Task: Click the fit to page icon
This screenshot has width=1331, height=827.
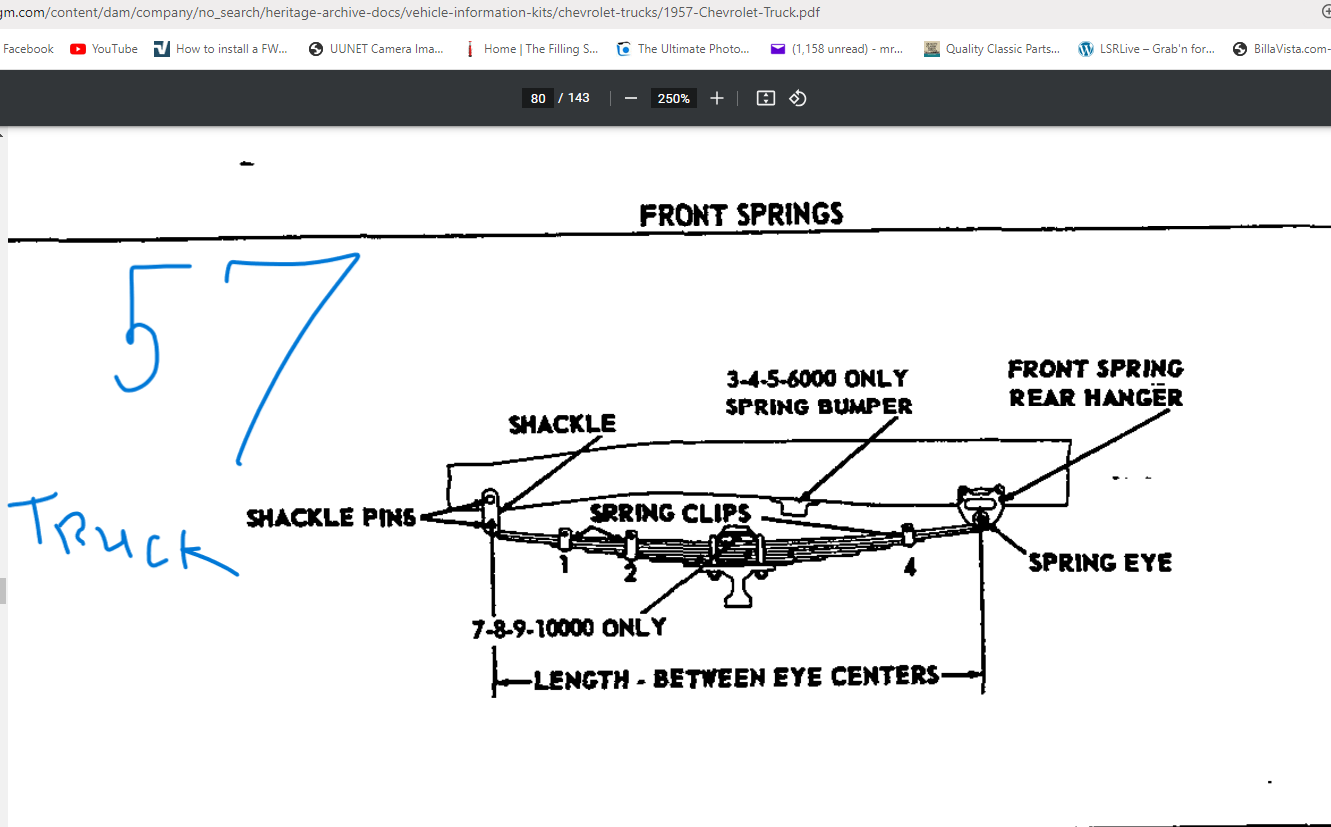Action: click(766, 98)
